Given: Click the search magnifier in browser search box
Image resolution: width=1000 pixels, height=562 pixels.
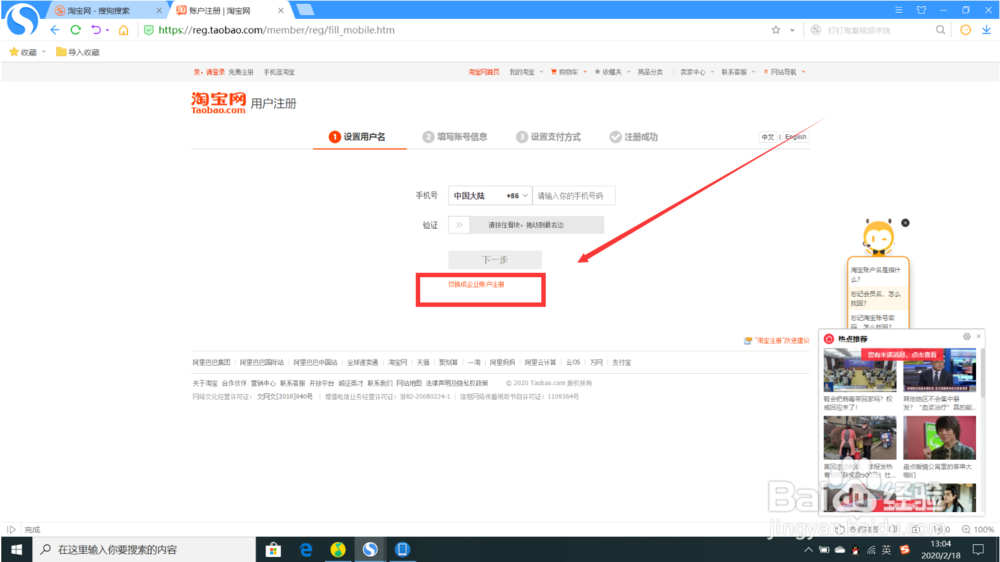Looking at the screenshot, I should tap(940, 30).
